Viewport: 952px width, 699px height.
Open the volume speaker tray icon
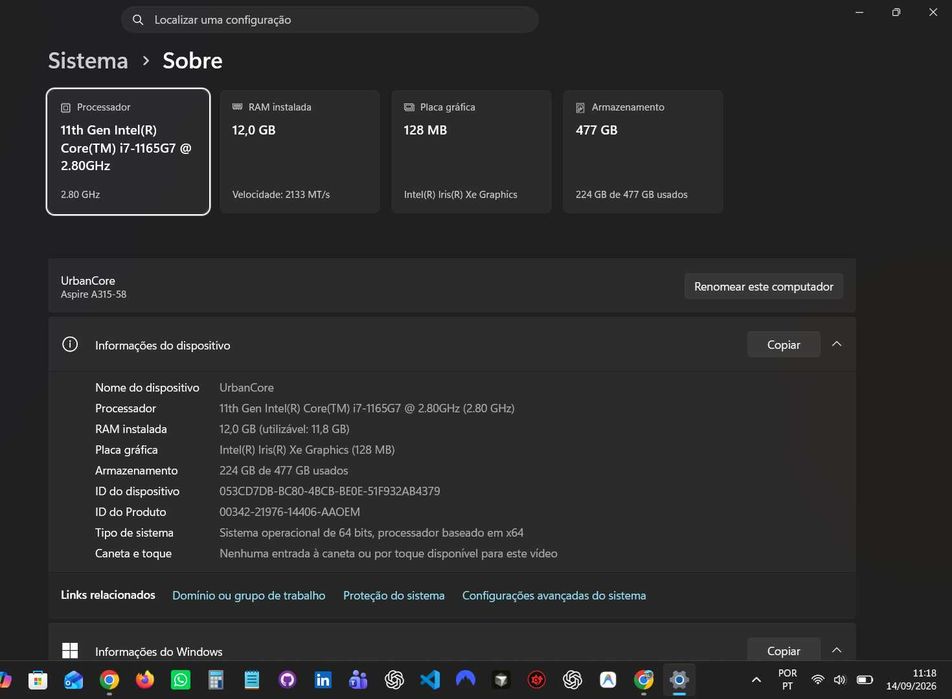coord(840,680)
